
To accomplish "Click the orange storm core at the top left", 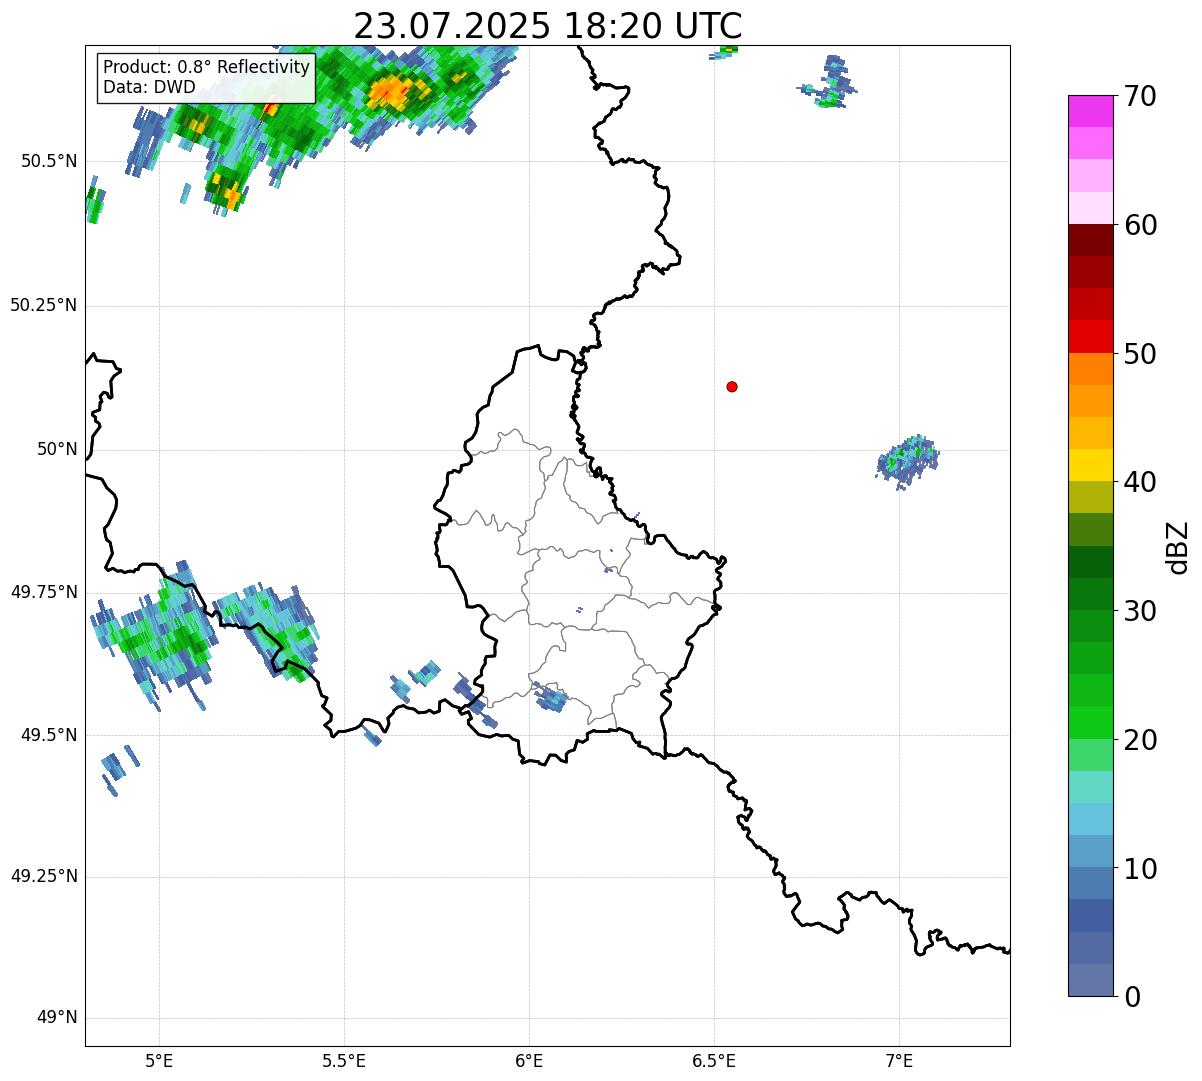I will pos(391,93).
